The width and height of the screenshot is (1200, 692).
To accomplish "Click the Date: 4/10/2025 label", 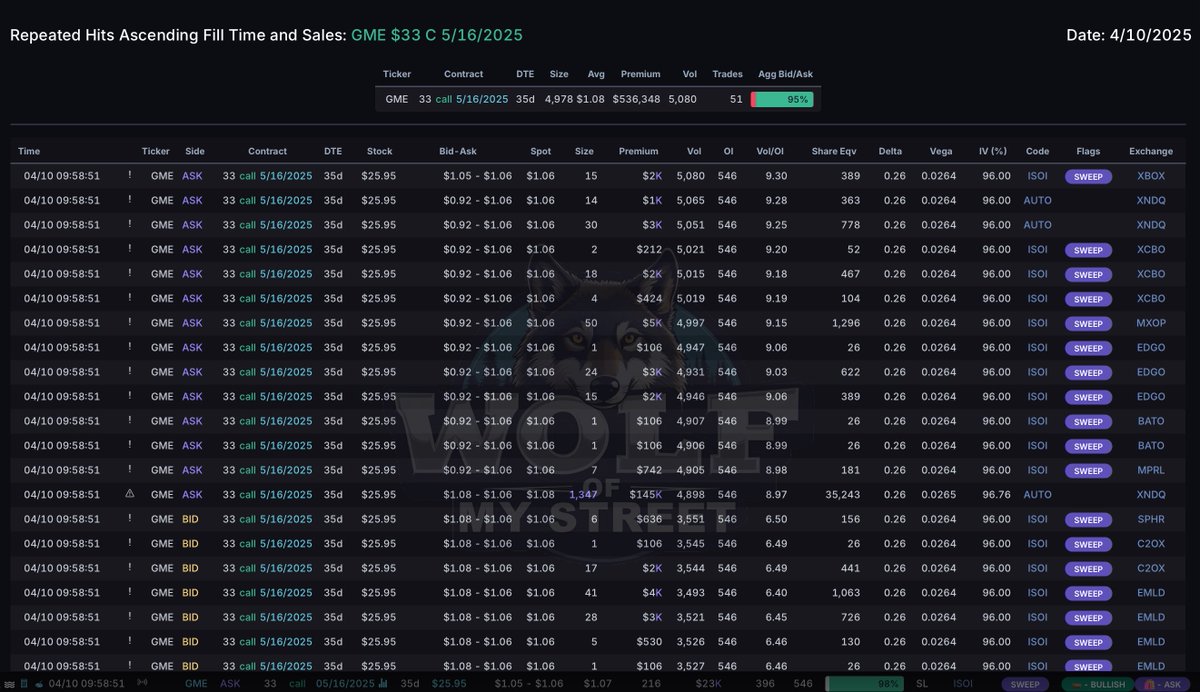I will (1128, 35).
